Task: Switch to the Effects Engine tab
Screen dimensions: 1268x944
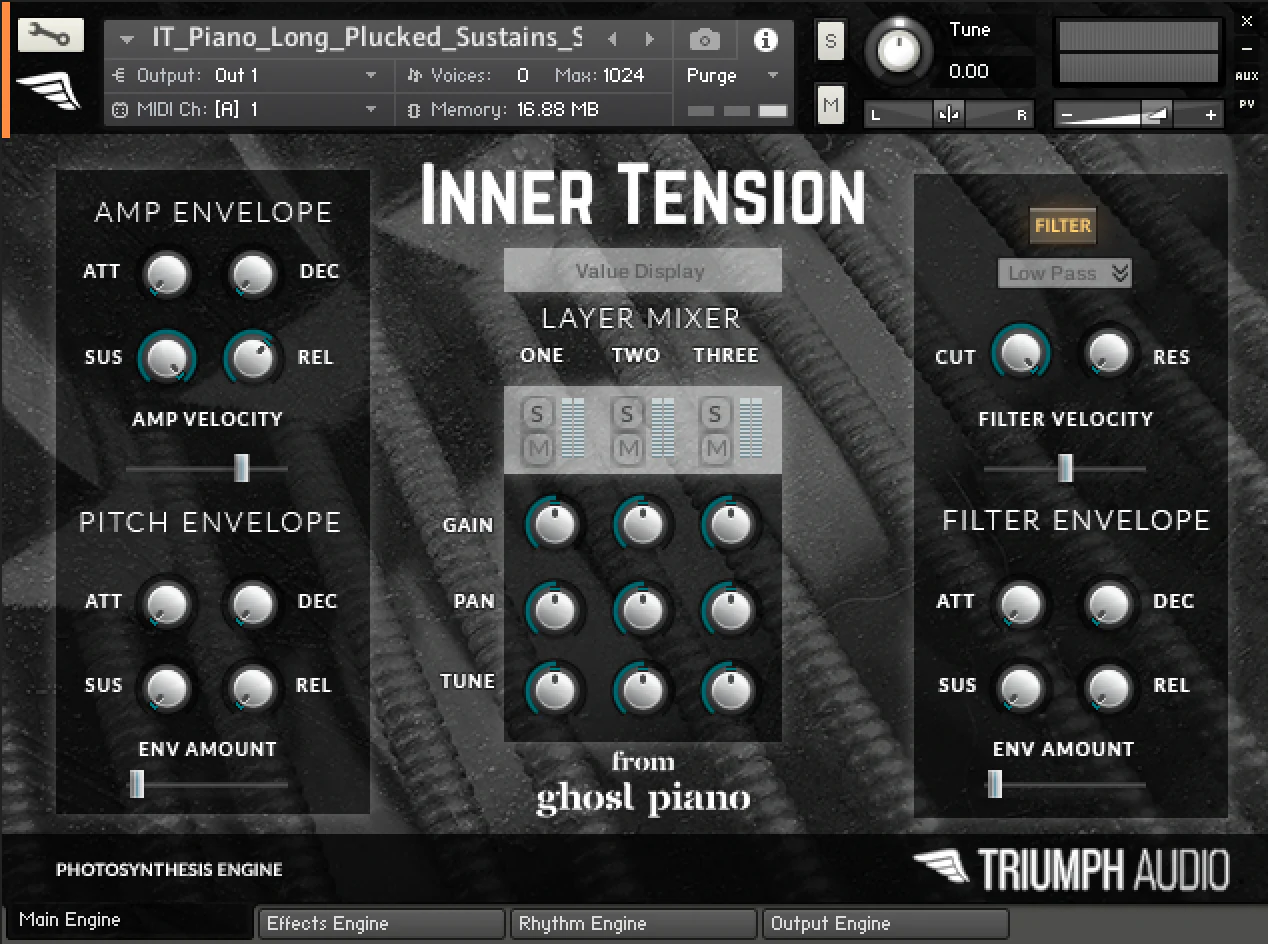Action: [380, 924]
